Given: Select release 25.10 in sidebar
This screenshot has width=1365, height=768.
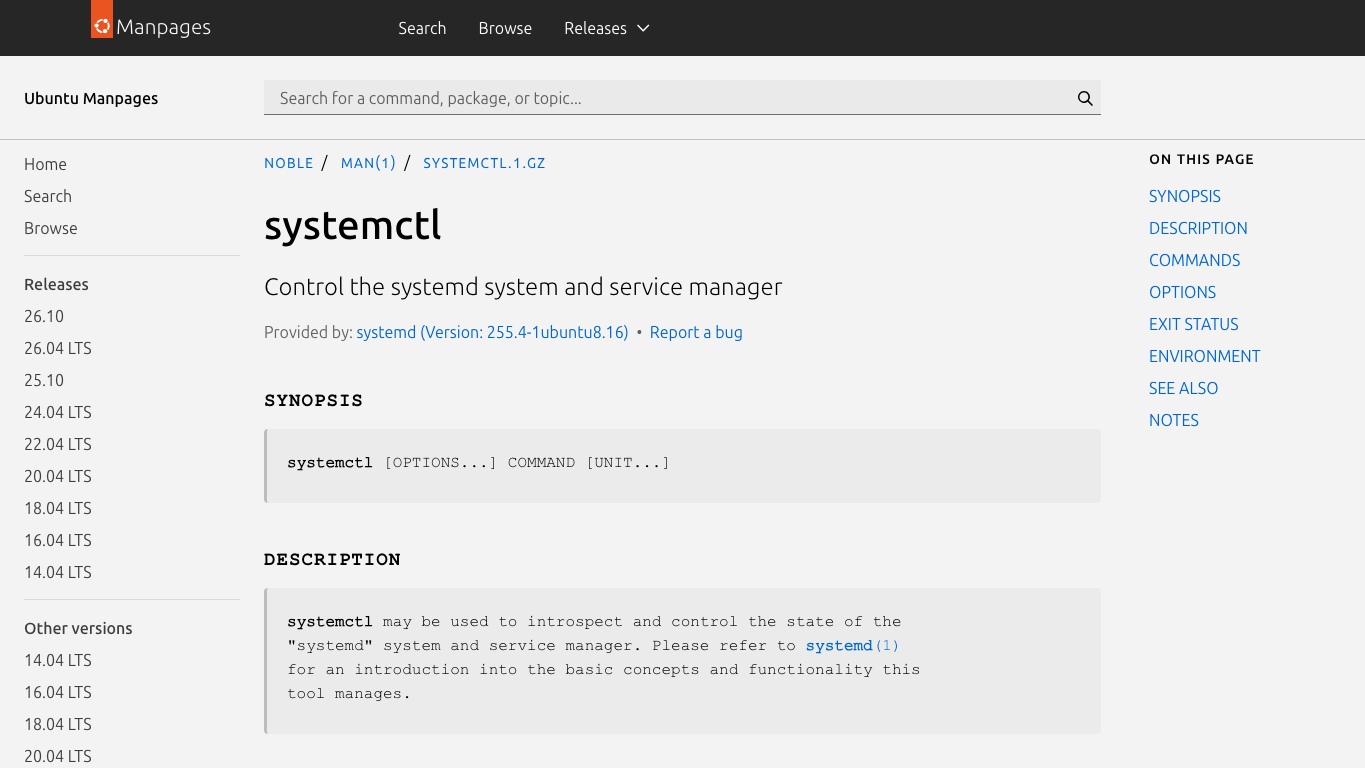Looking at the screenshot, I should coord(44,380).
